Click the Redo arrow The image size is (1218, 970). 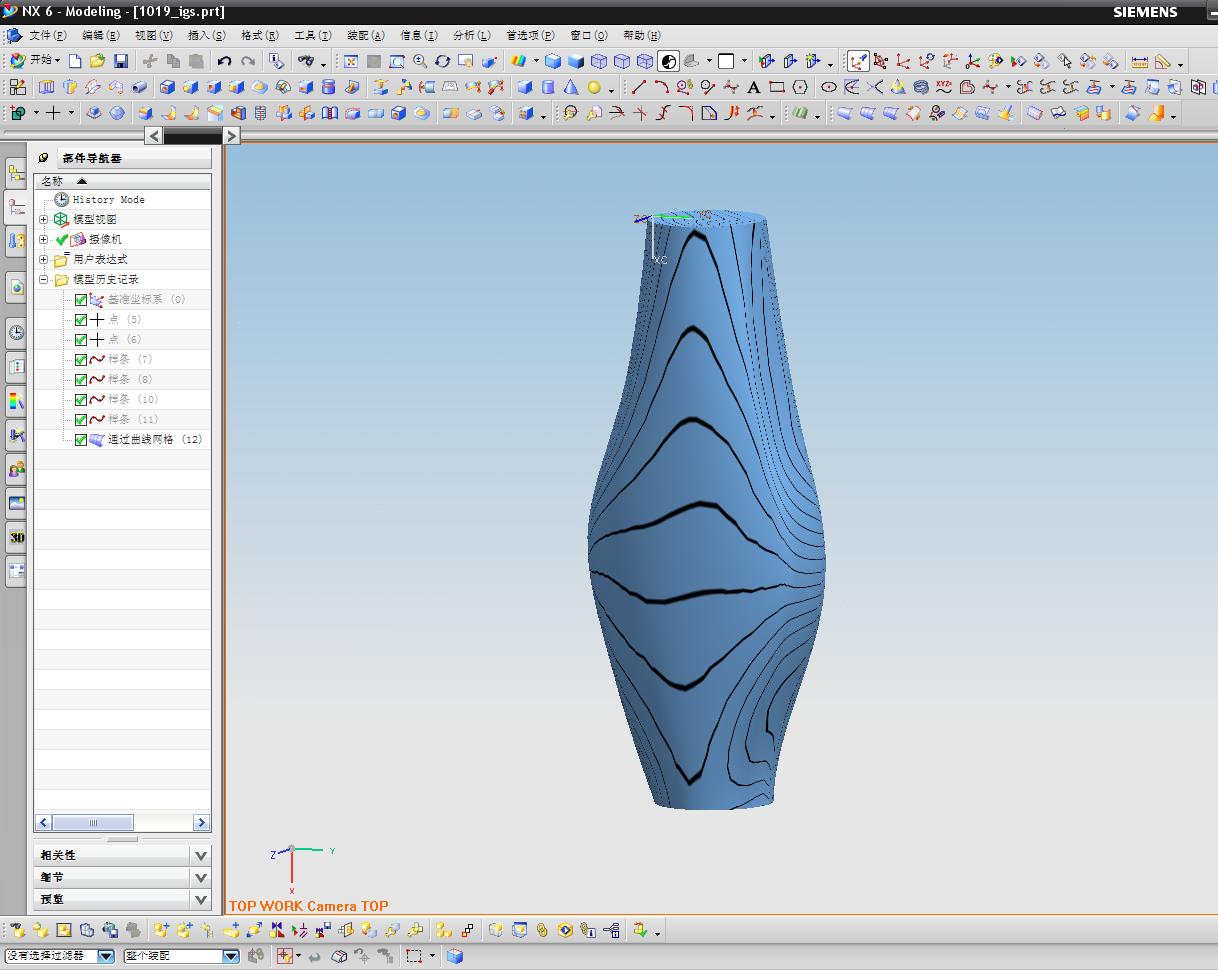pyautogui.click(x=247, y=61)
